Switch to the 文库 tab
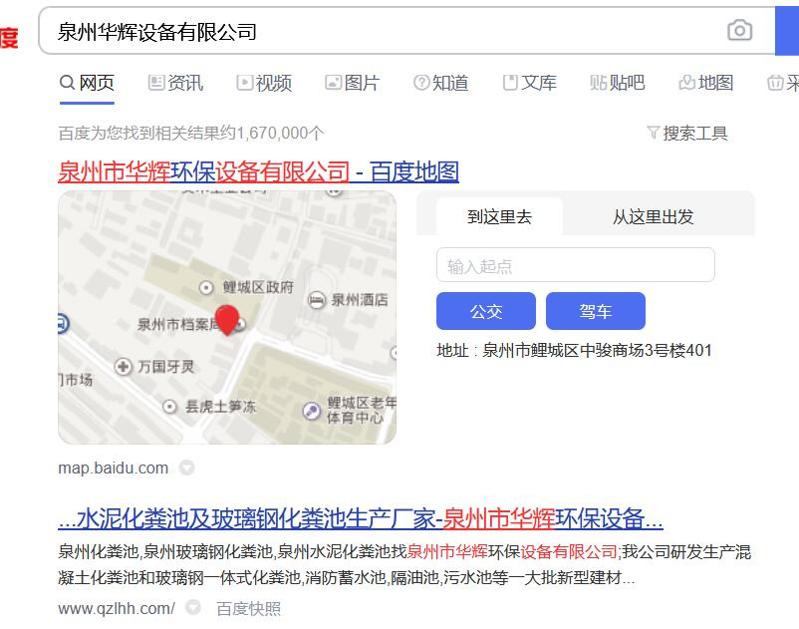Image resolution: width=799 pixels, height=629 pixels. (529, 83)
